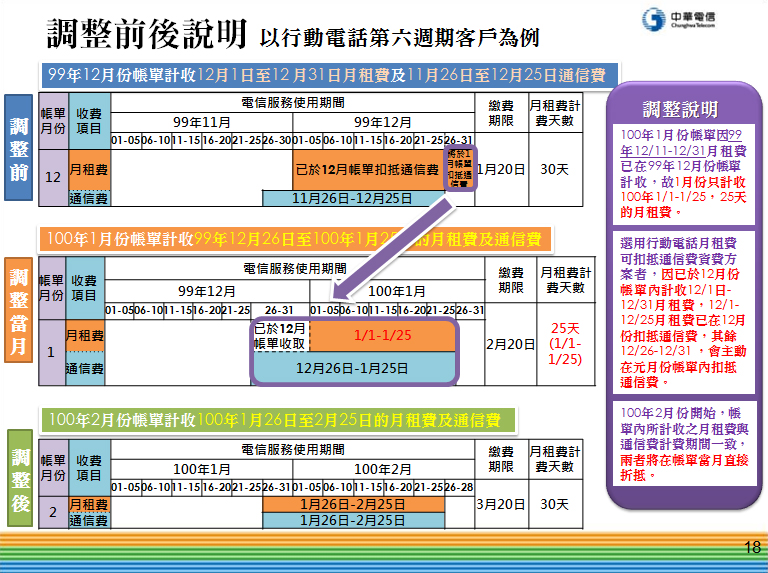Click the 11月26日-12月25日 blue bar
This screenshot has width=768, height=573.
tap(353, 198)
